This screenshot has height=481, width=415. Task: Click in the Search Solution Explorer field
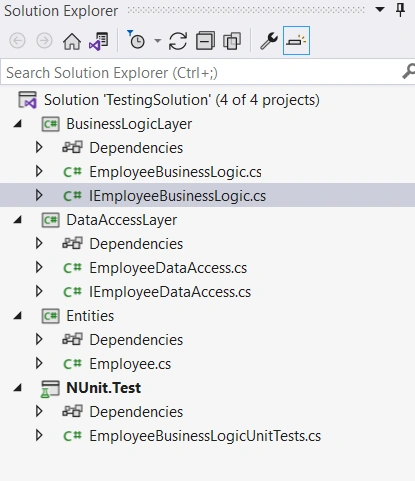[200, 72]
